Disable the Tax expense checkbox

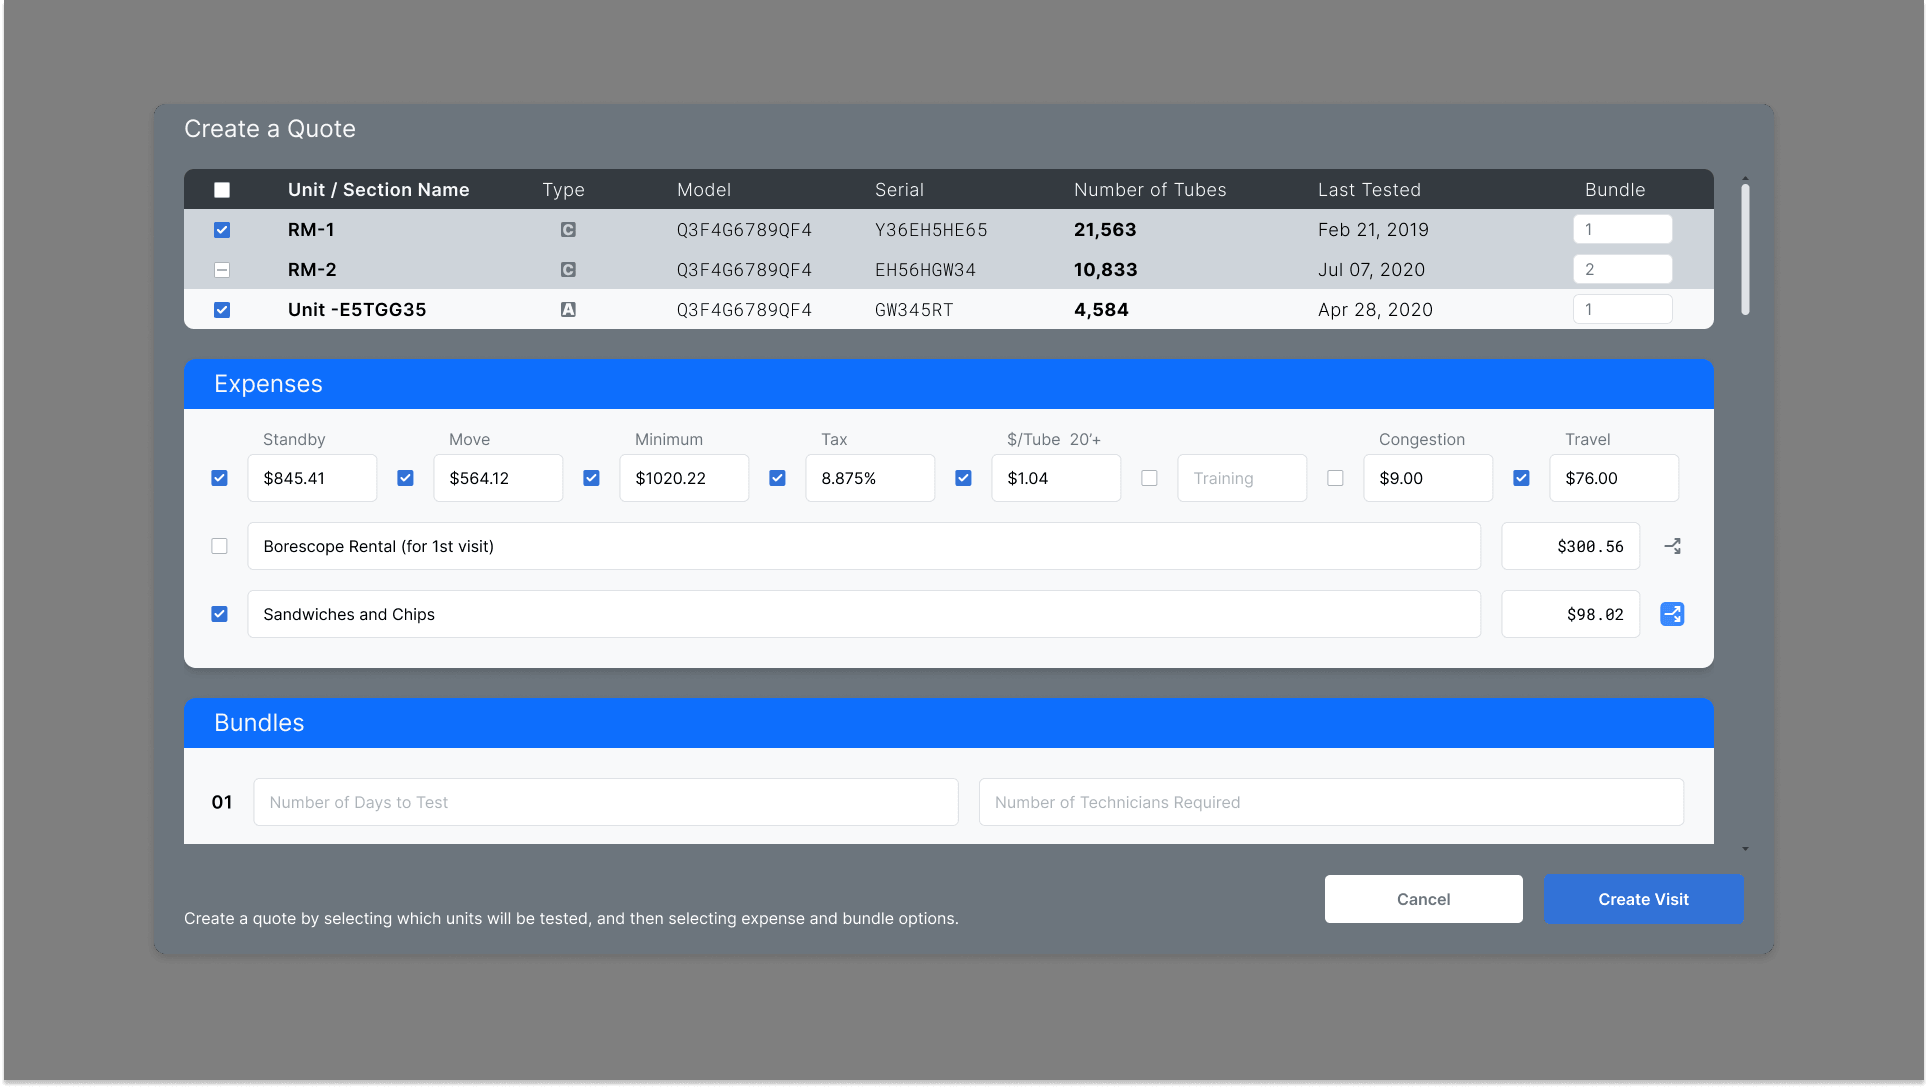pos(778,478)
